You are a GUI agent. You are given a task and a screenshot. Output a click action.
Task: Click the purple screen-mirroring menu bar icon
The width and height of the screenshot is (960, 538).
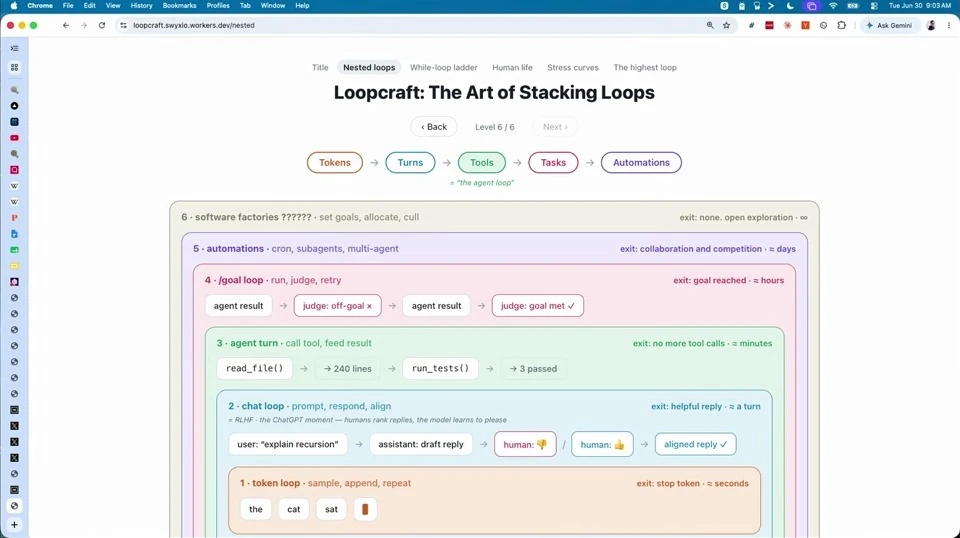812,6
